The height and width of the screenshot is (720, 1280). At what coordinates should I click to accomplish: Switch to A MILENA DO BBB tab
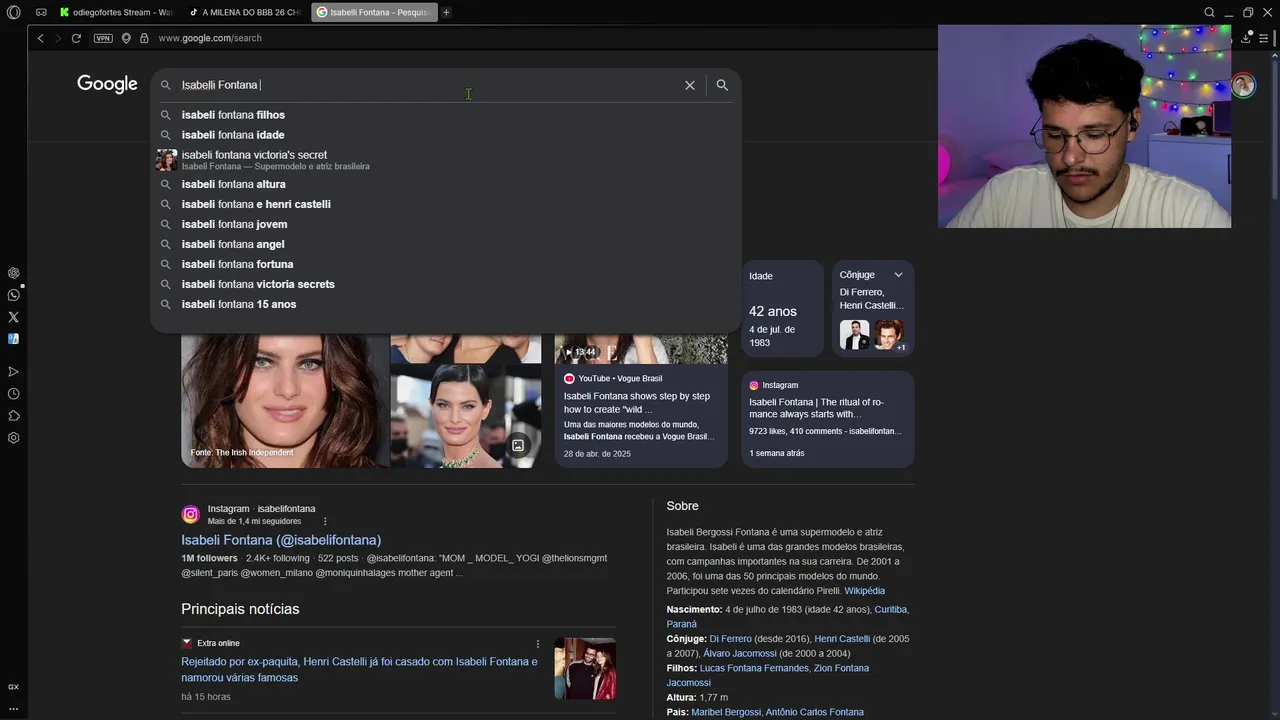tap(245, 12)
